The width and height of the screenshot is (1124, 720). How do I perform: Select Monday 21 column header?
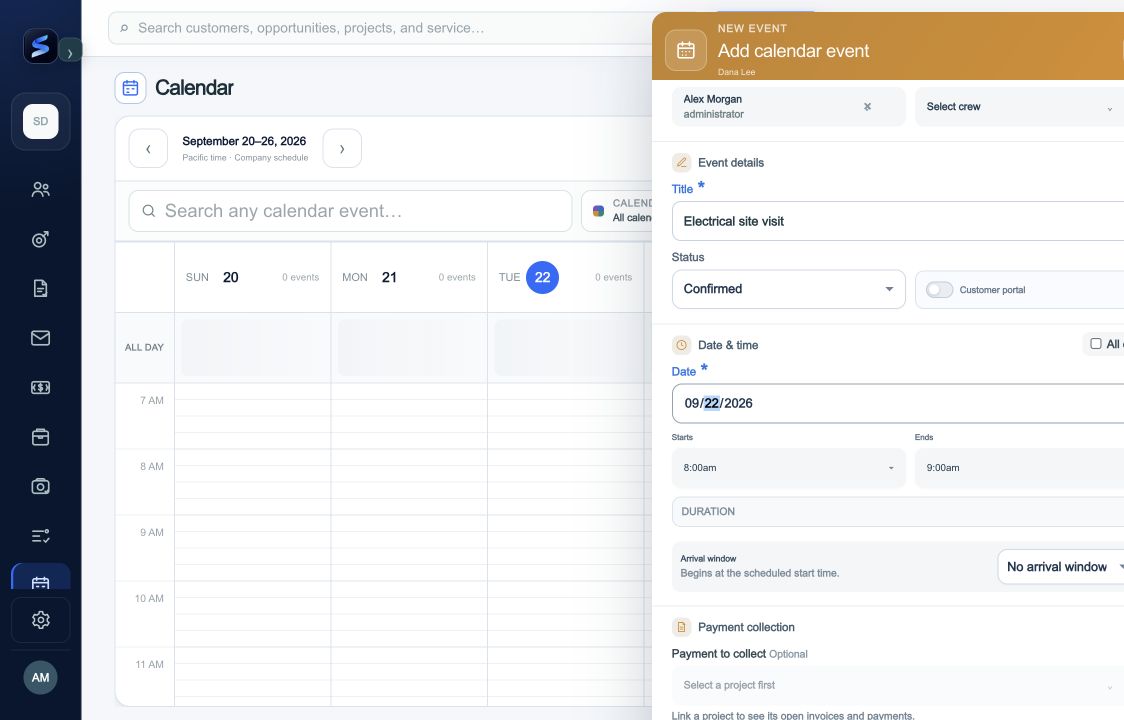(x=409, y=278)
